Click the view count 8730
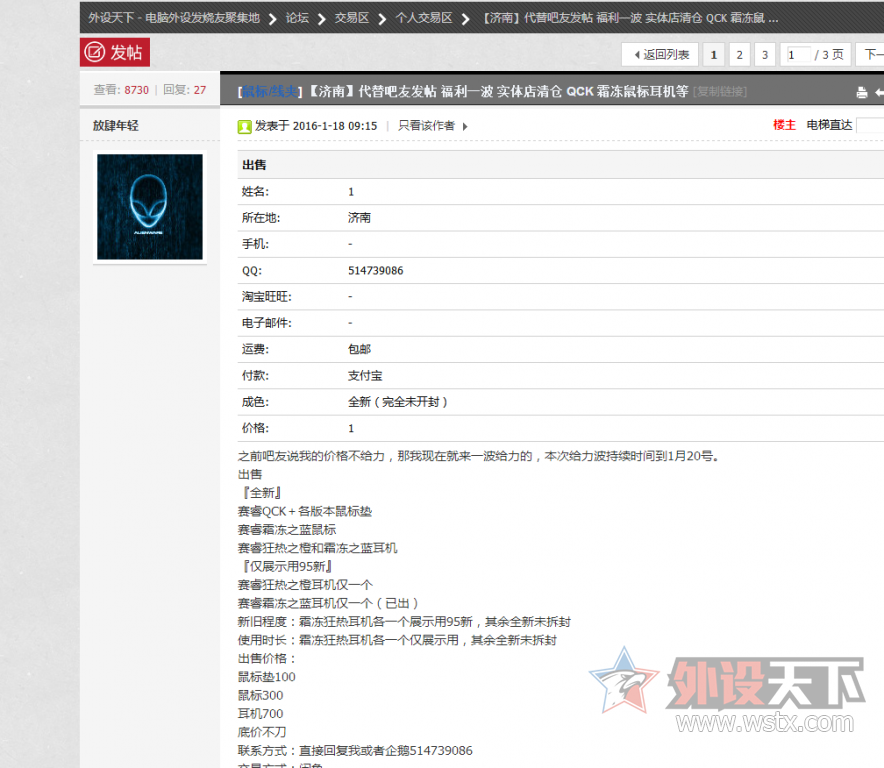Image resolution: width=884 pixels, height=768 pixels. pos(136,90)
